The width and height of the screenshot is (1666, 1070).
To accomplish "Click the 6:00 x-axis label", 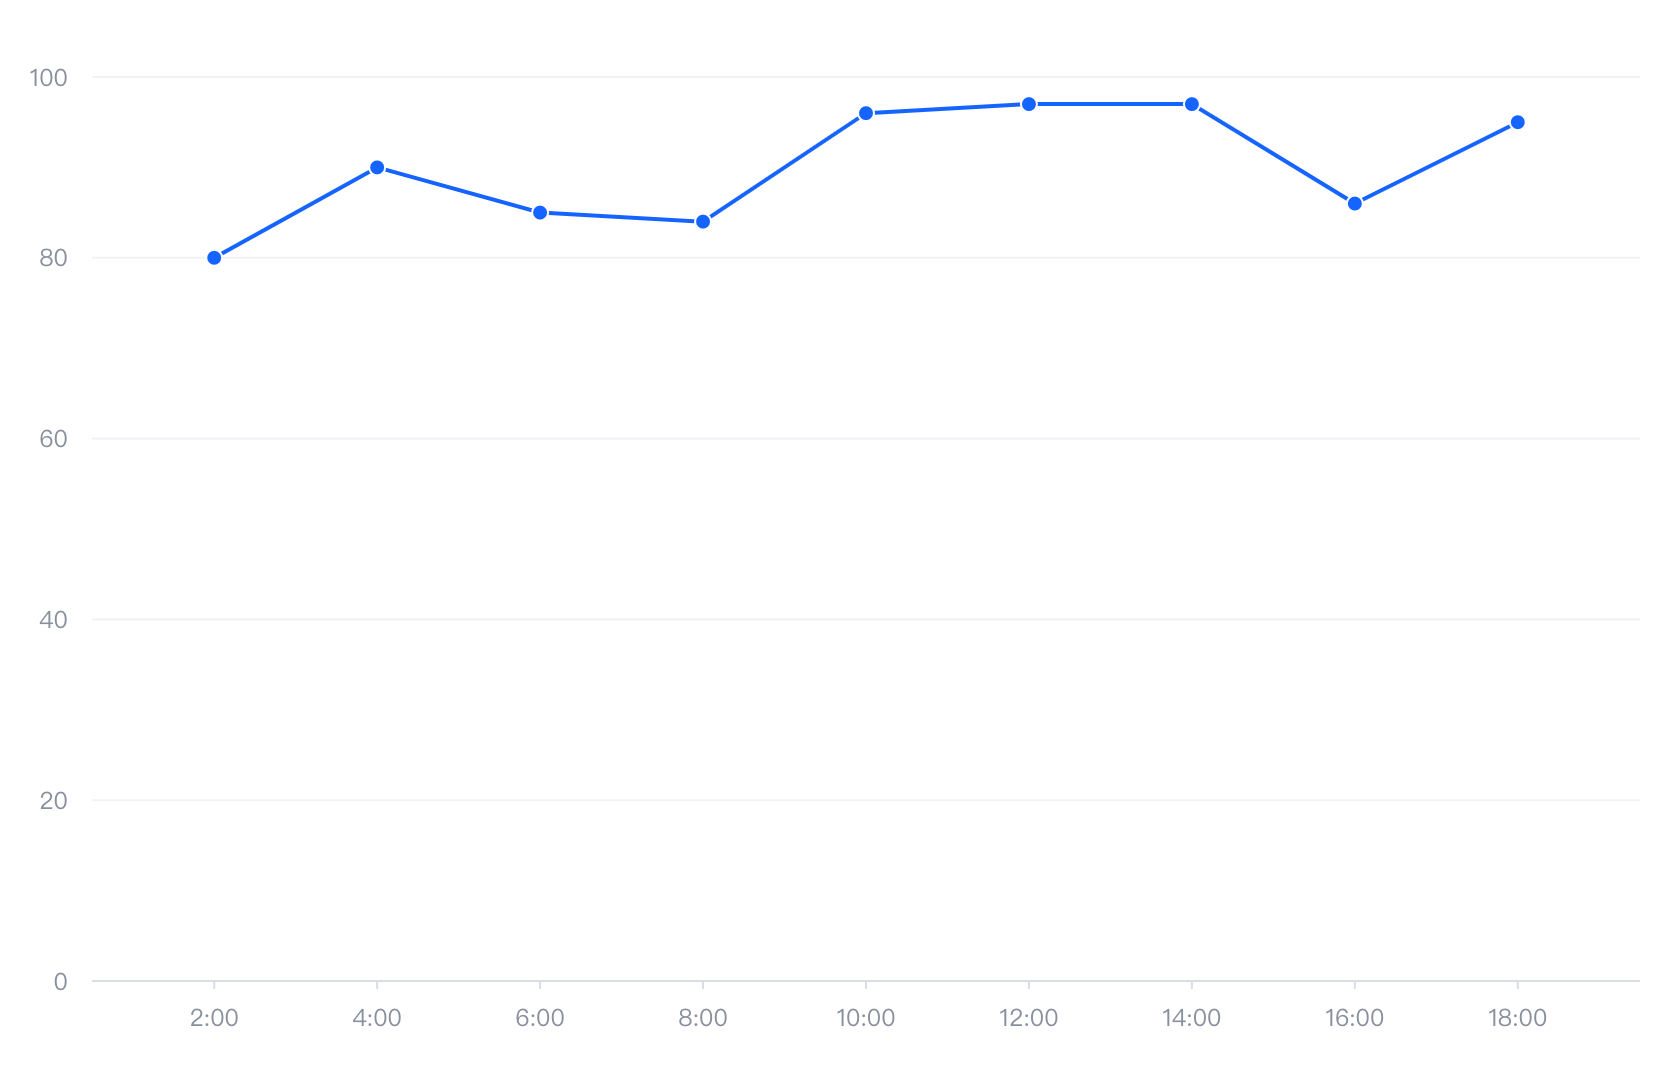I will click(x=540, y=1018).
